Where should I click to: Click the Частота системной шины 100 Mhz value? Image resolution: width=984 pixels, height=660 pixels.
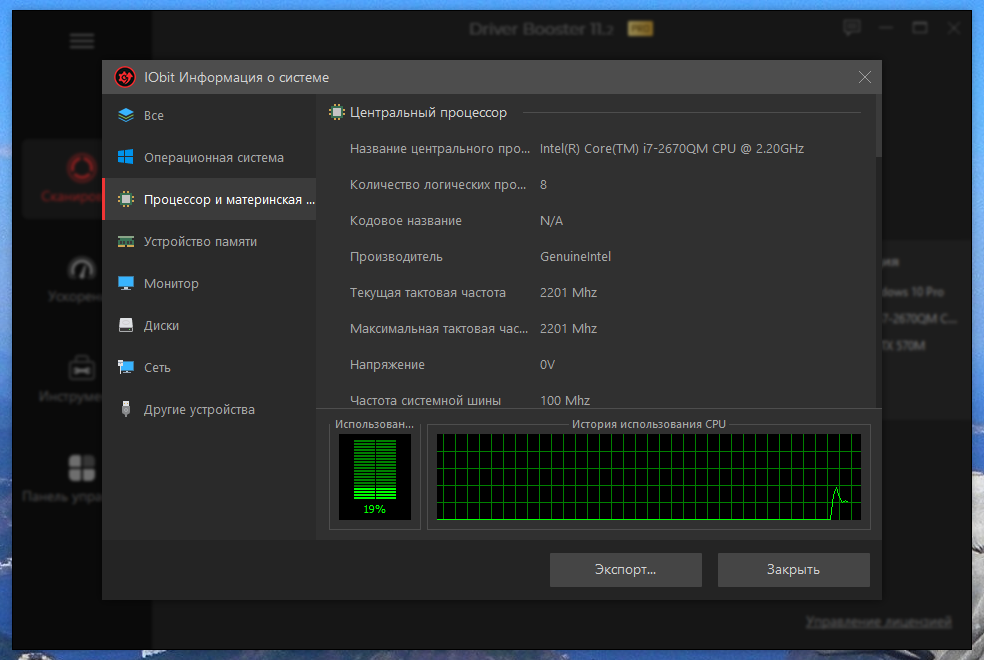click(x=565, y=400)
